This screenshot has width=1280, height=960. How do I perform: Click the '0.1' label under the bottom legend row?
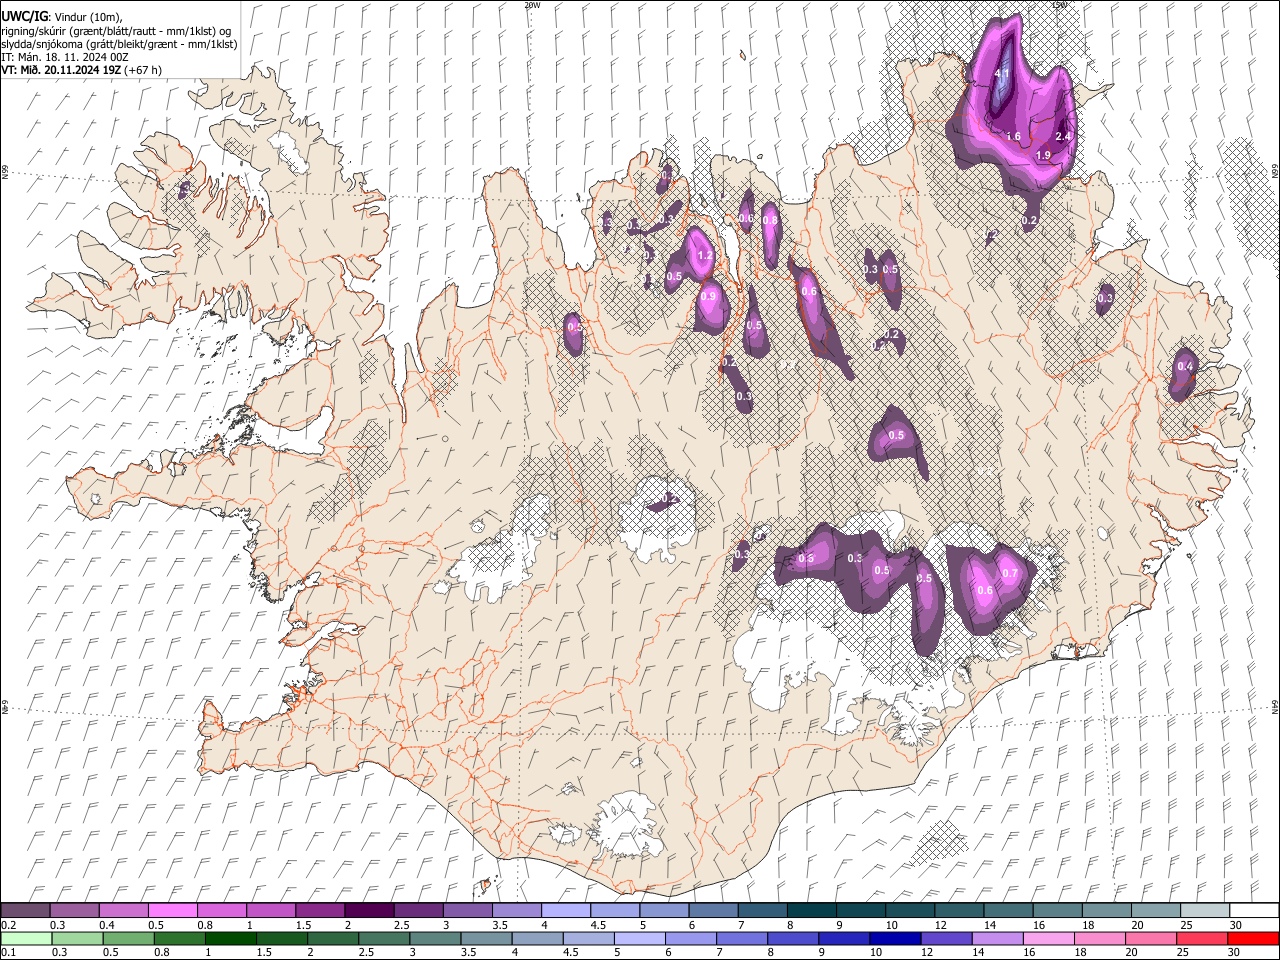(8, 953)
